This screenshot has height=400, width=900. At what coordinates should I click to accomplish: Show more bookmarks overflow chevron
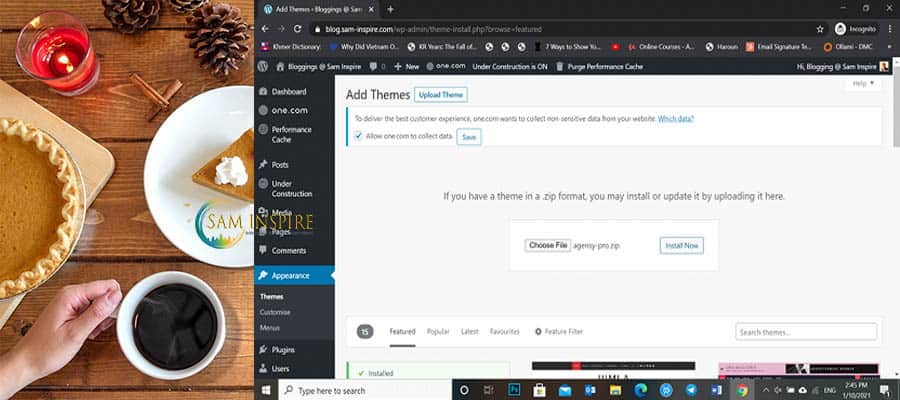pos(889,47)
